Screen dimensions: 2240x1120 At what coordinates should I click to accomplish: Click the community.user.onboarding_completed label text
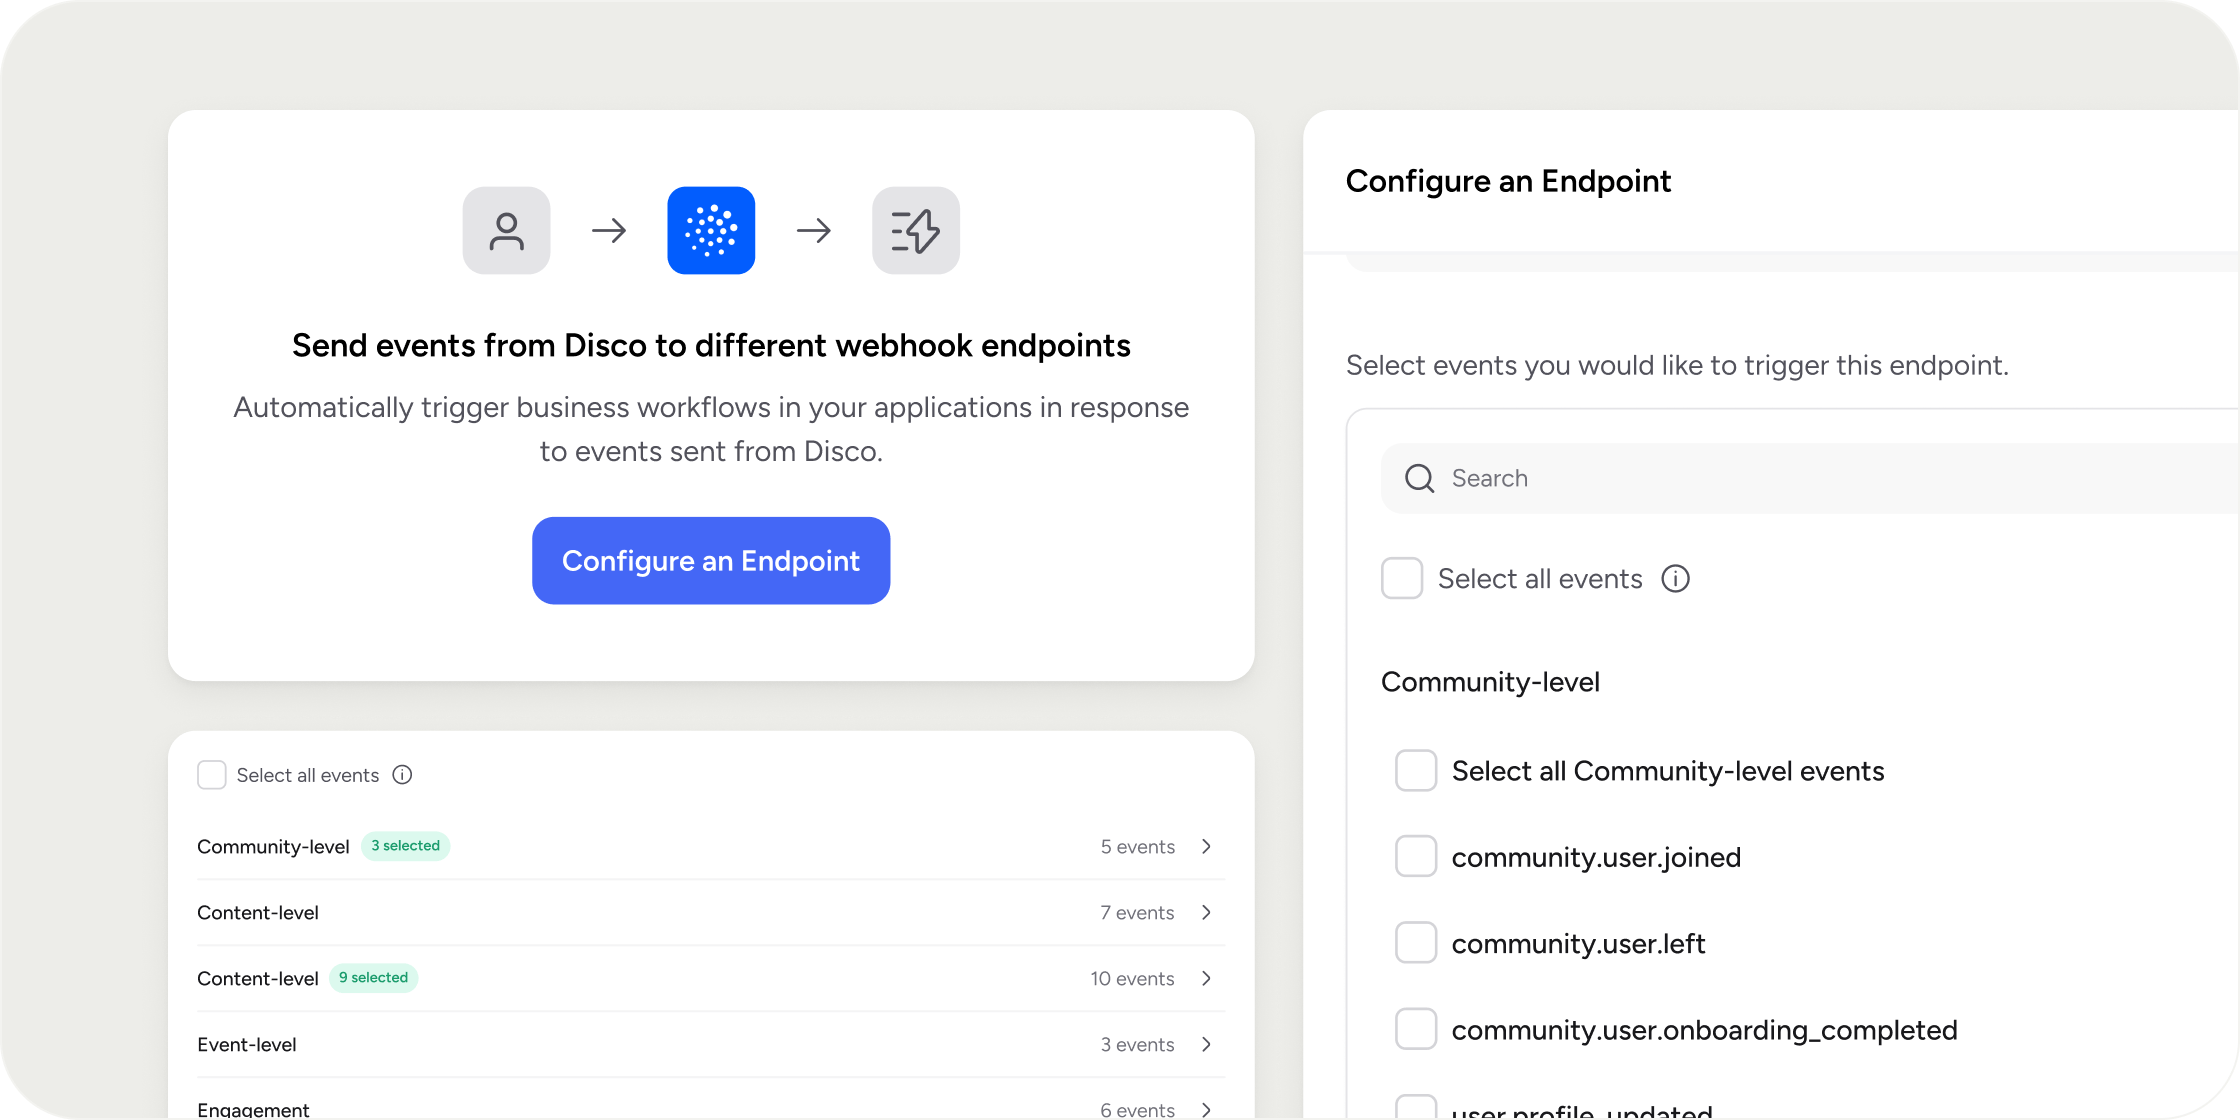[x=1704, y=1030]
